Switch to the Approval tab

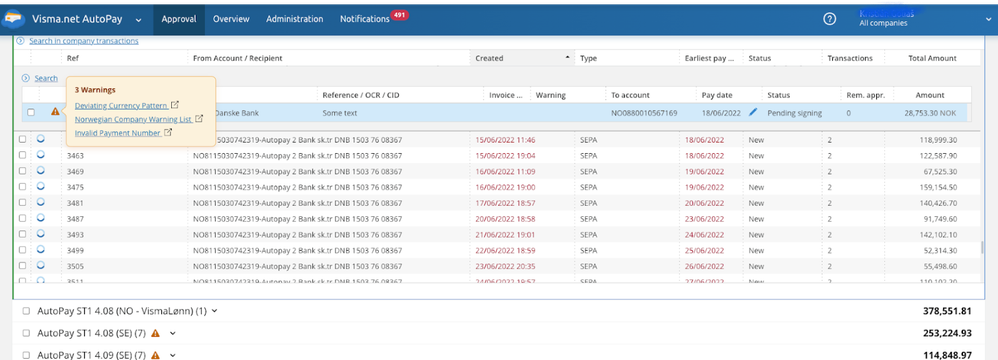pyautogui.click(x=179, y=19)
